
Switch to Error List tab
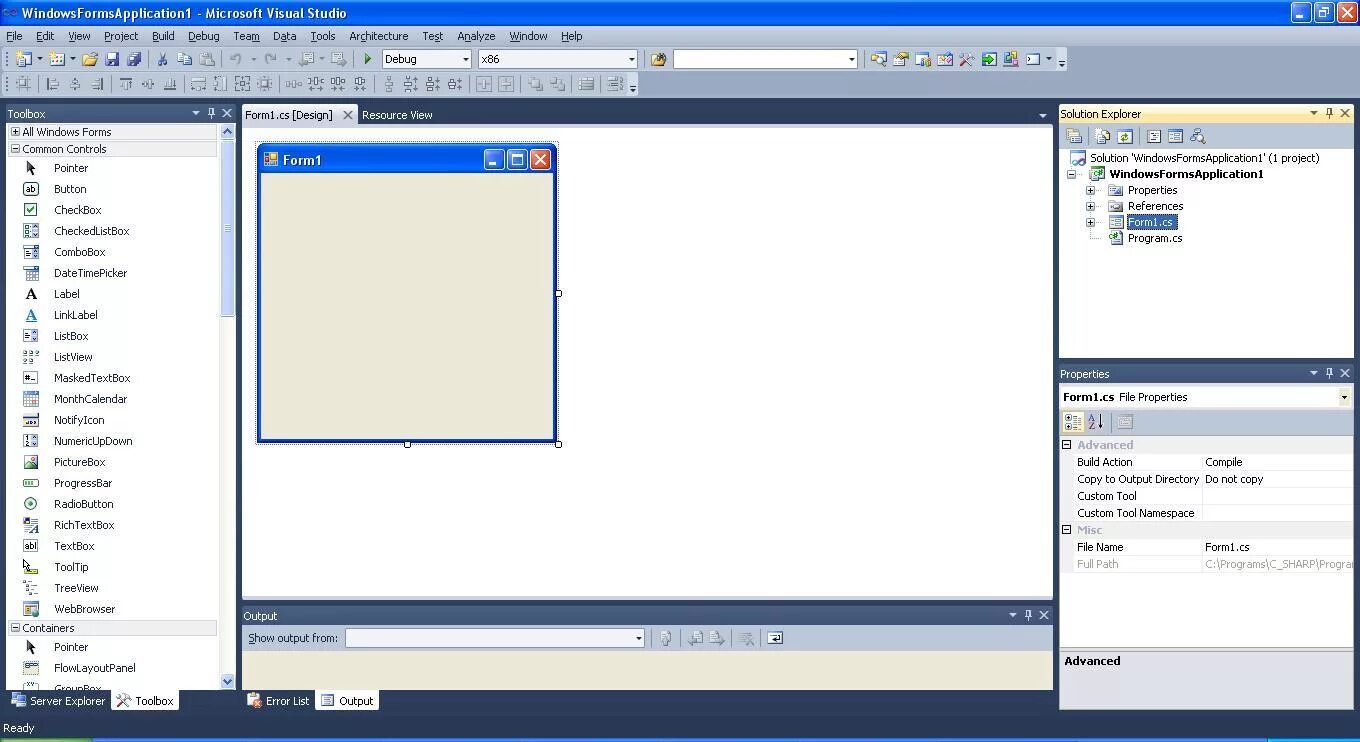[279, 701]
